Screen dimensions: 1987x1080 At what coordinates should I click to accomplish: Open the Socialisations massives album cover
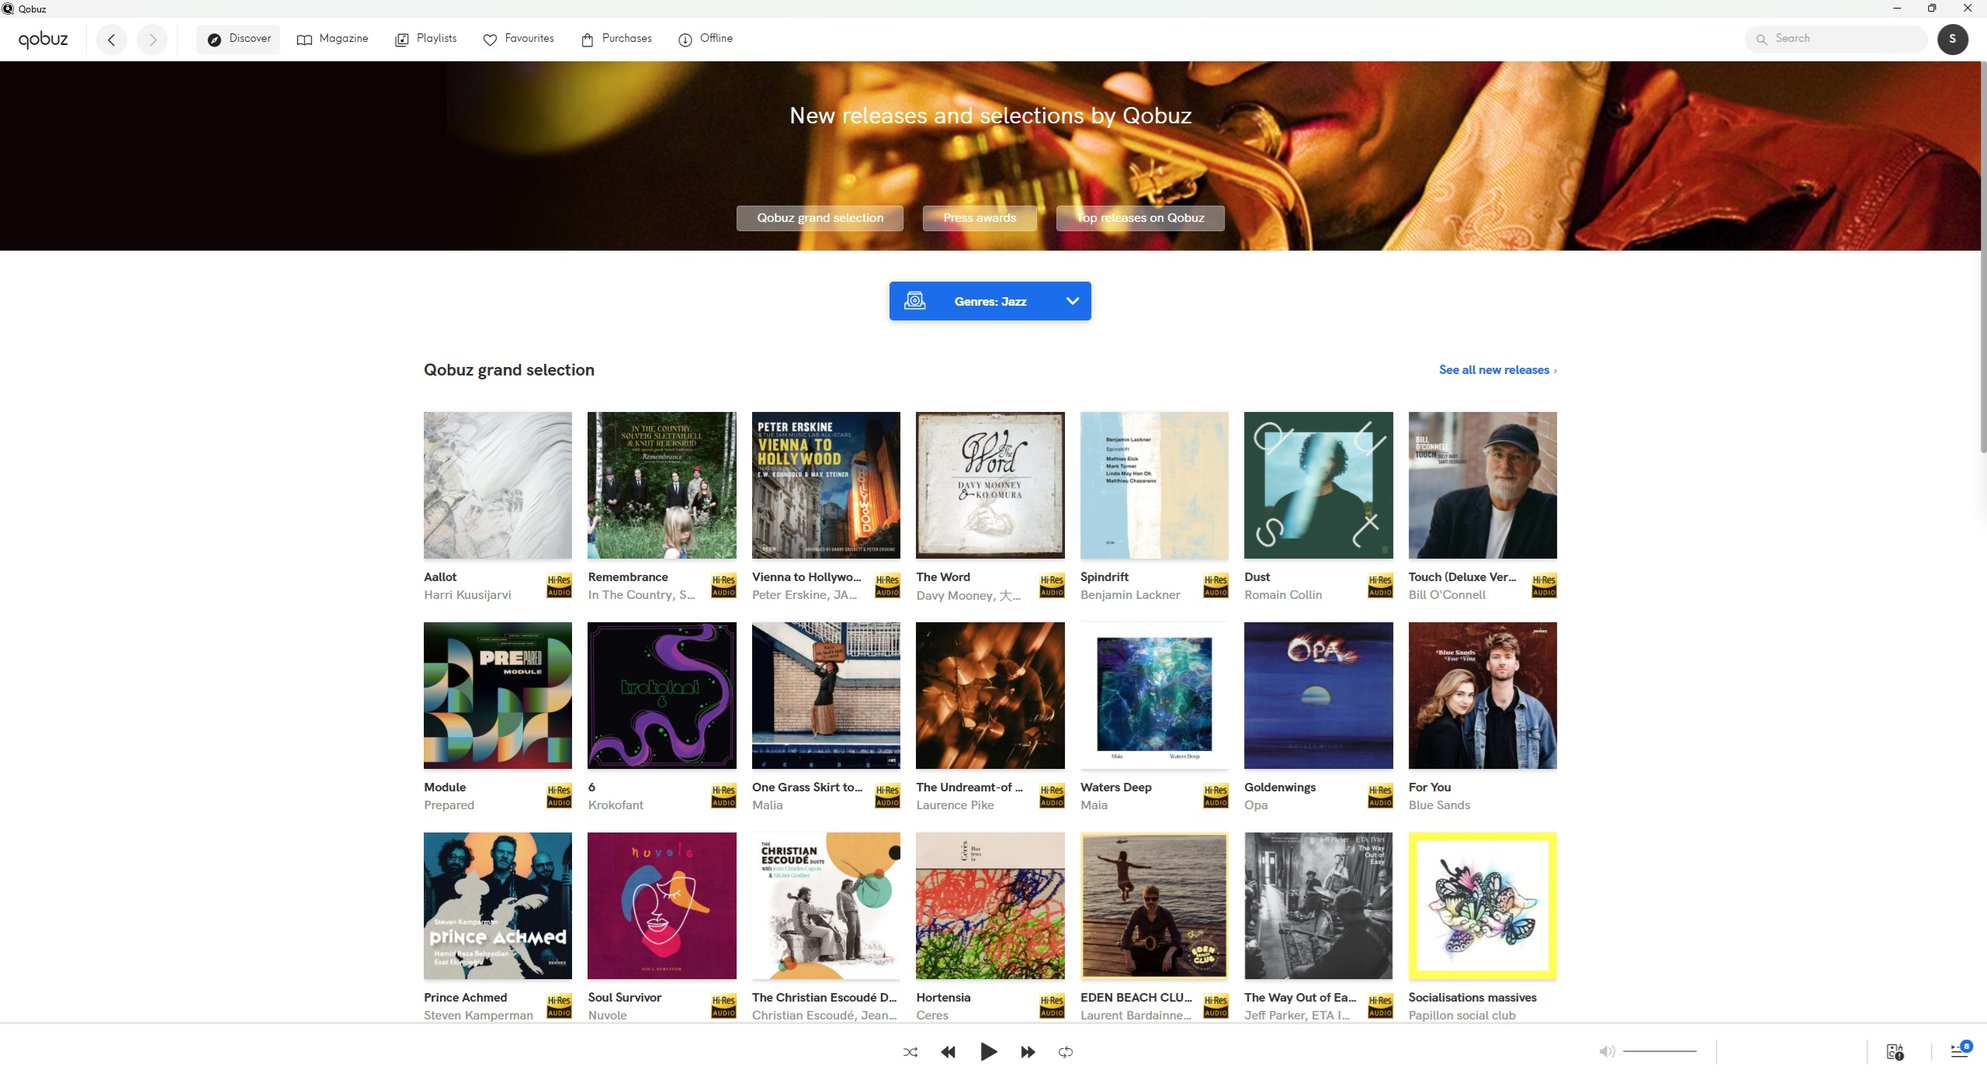point(1483,906)
